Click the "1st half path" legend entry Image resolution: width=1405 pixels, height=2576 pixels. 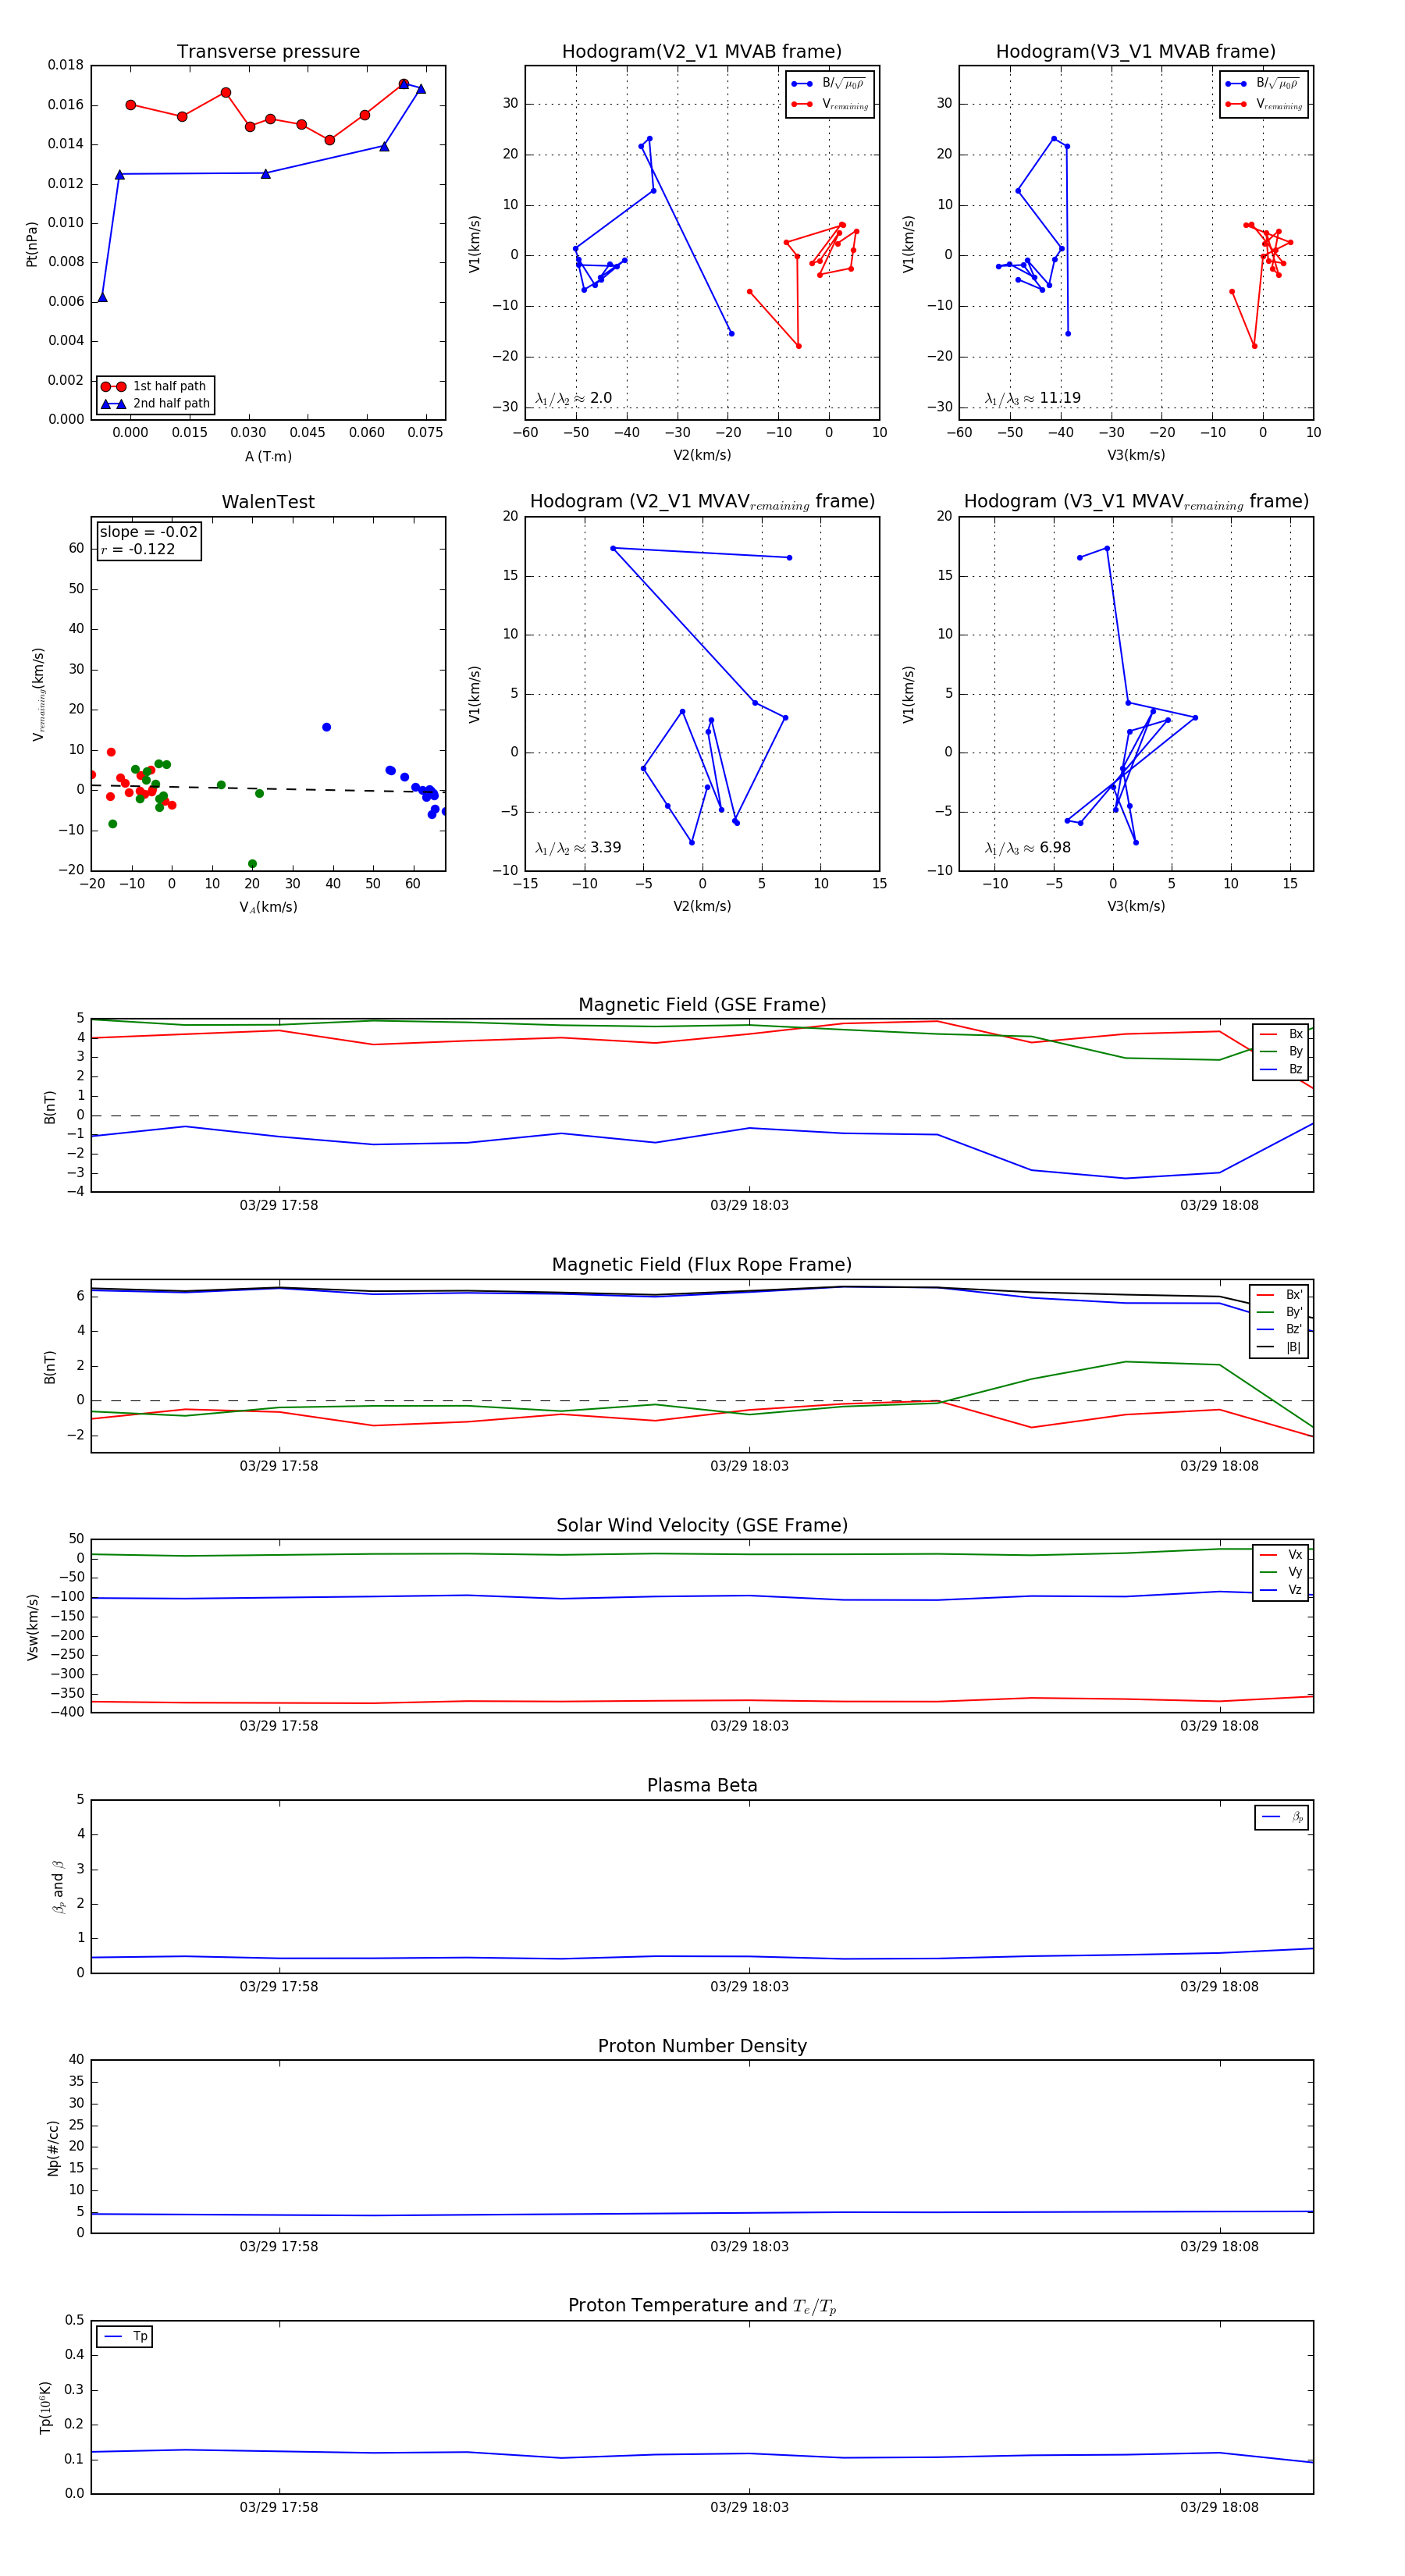tap(155, 386)
